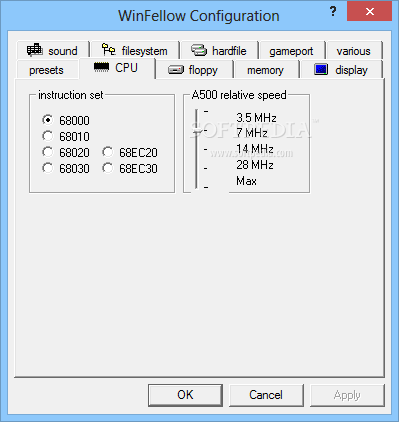Click the Apply button
Screen dimensions: 399x422
click(347, 395)
